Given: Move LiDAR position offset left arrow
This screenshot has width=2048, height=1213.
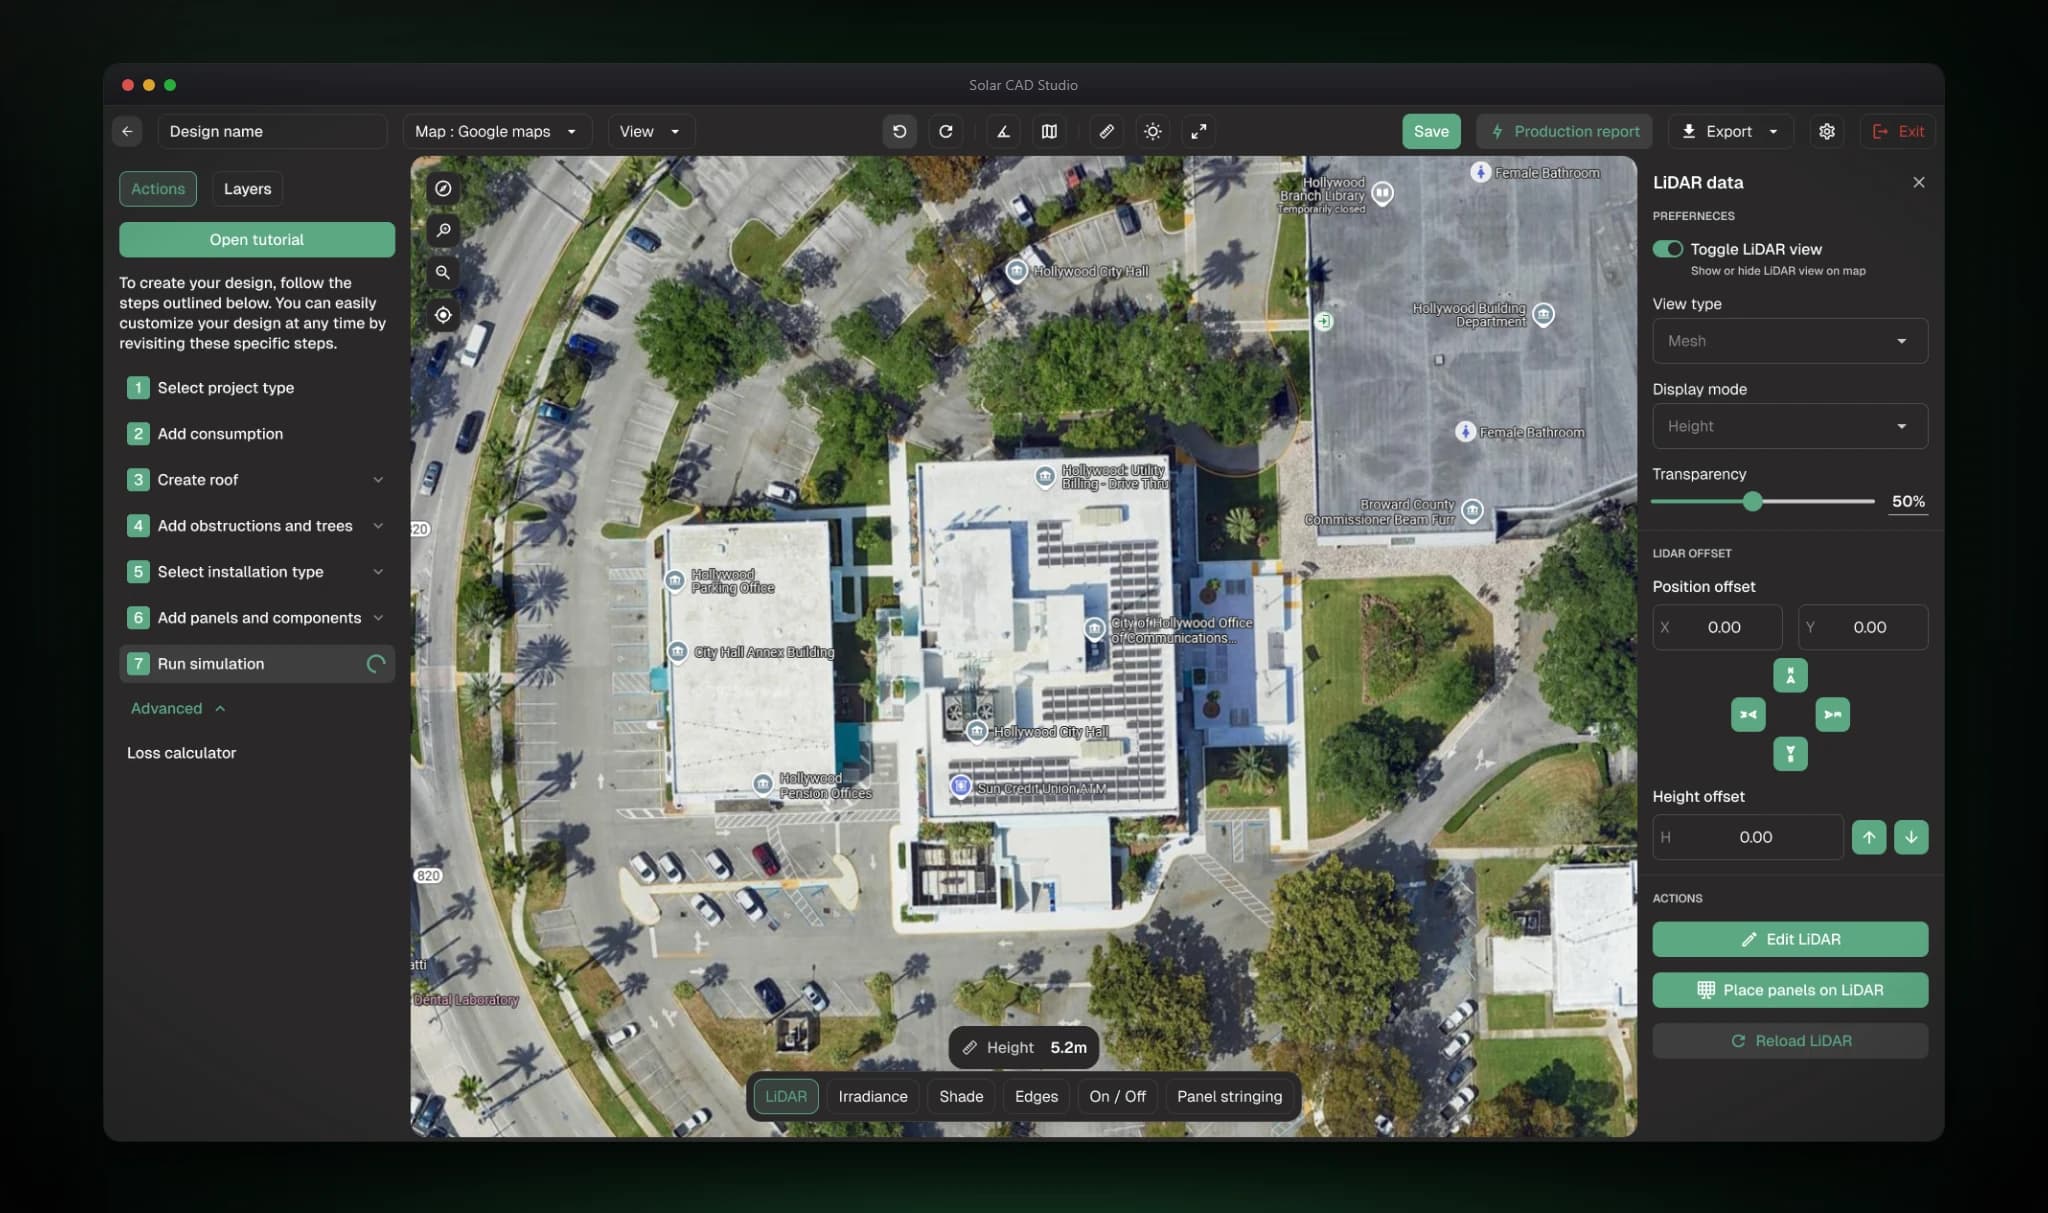Looking at the screenshot, I should click(x=1748, y=715).
